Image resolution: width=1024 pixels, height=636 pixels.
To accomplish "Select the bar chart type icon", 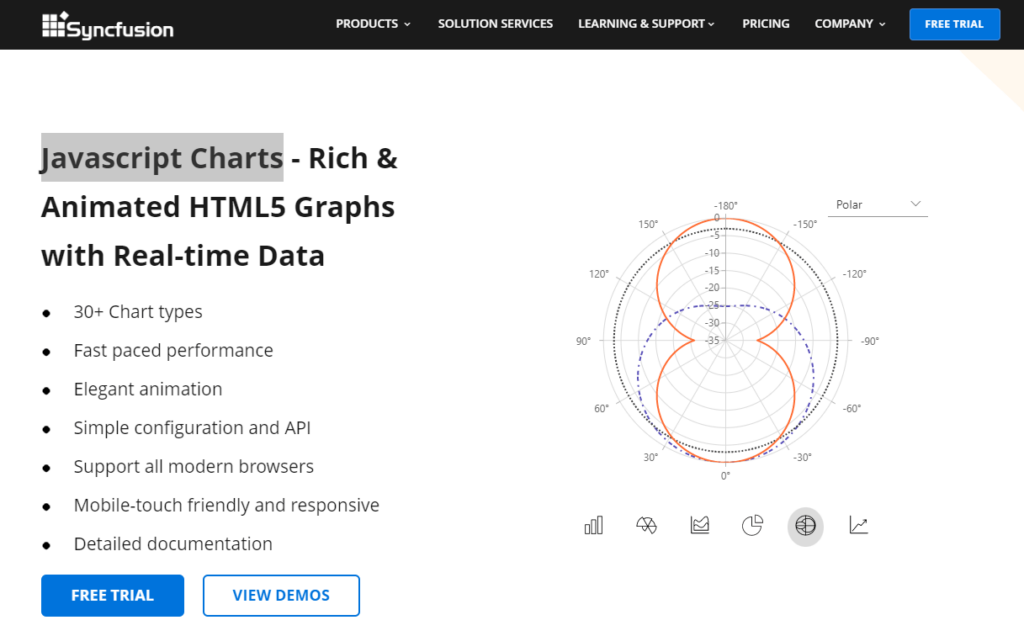I will (594, 525).
